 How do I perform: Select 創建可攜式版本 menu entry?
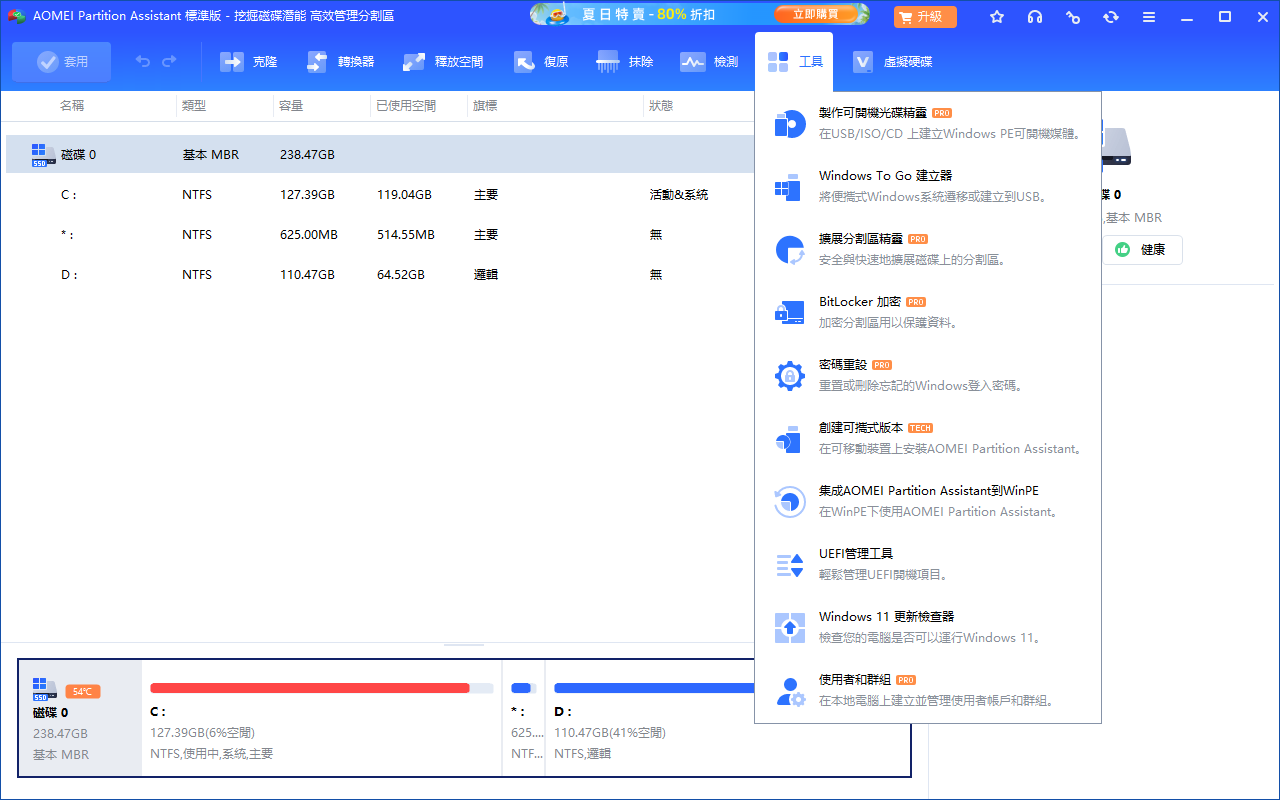click(928, 438)
